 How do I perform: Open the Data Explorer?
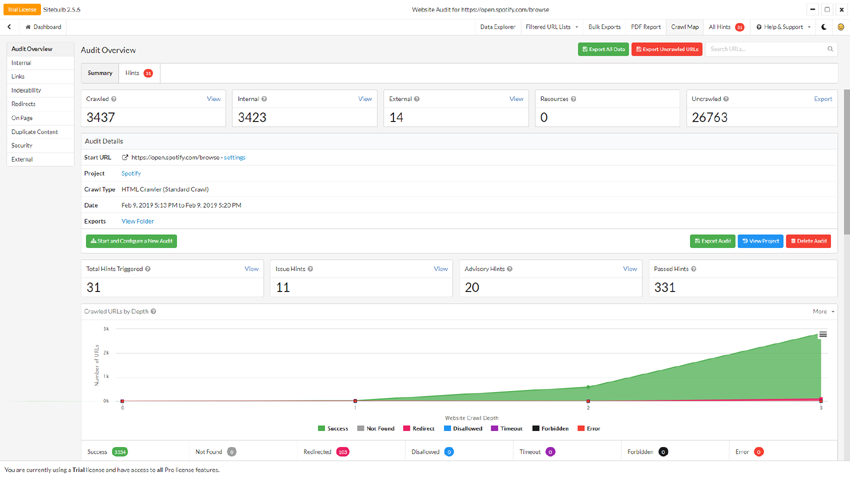[x=498, y=27]
